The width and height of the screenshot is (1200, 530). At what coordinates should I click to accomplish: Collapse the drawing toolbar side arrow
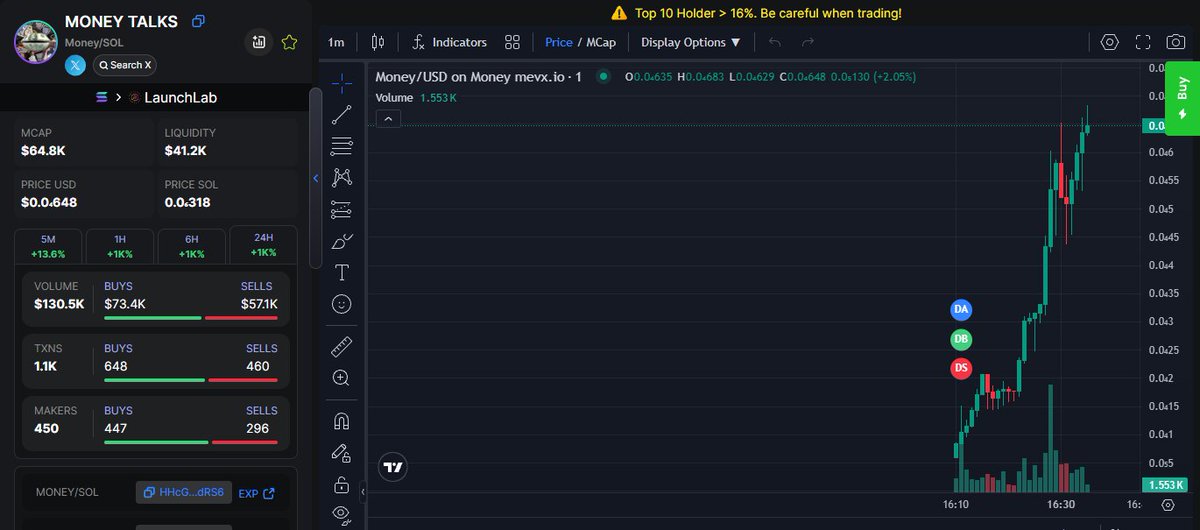pos(364,492)
